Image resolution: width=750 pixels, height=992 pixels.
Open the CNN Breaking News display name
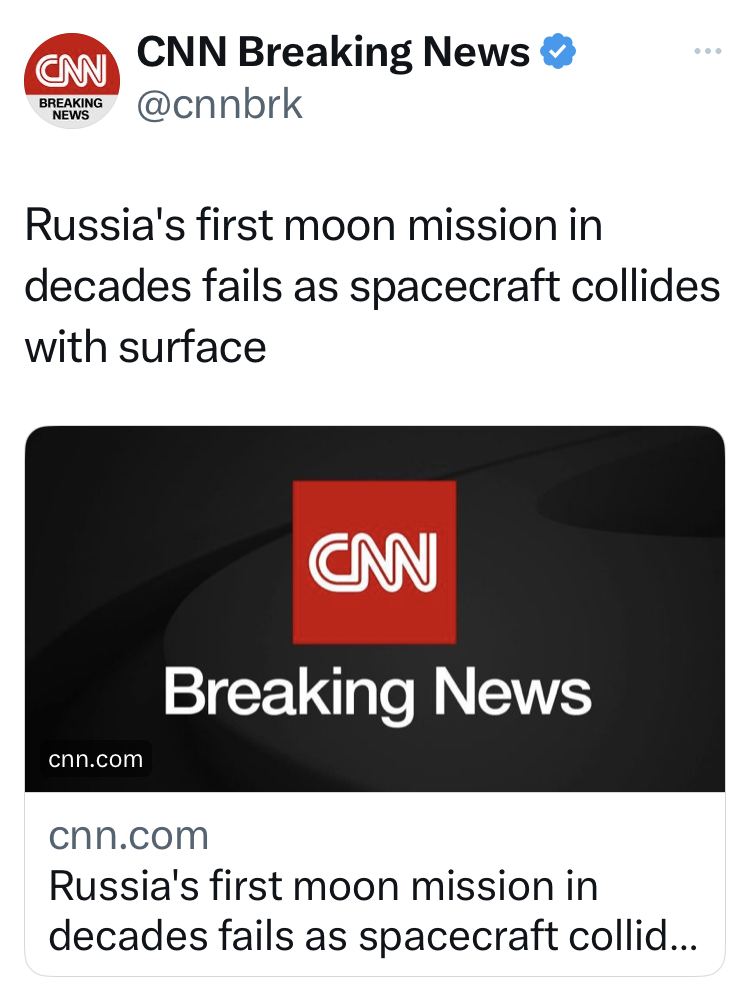pos(332,52)
